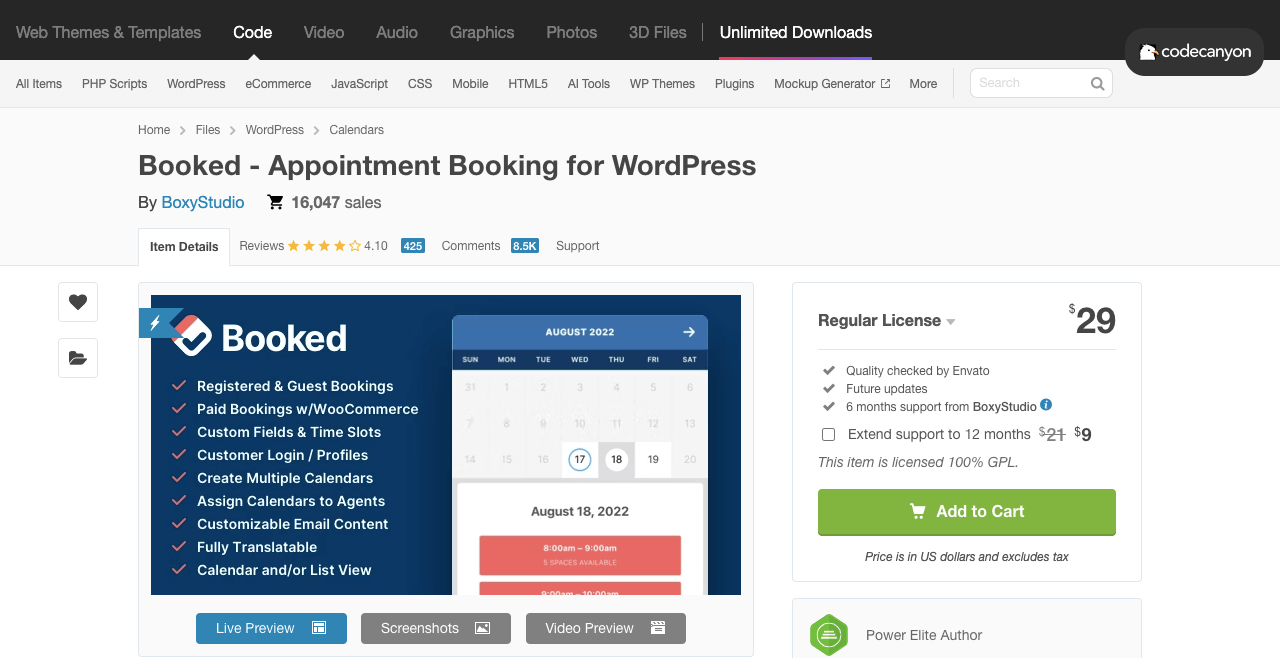Switch to Item Details tab
Image resolution: width=1280 pixels, height=658 pixels.
pos(184,247)
